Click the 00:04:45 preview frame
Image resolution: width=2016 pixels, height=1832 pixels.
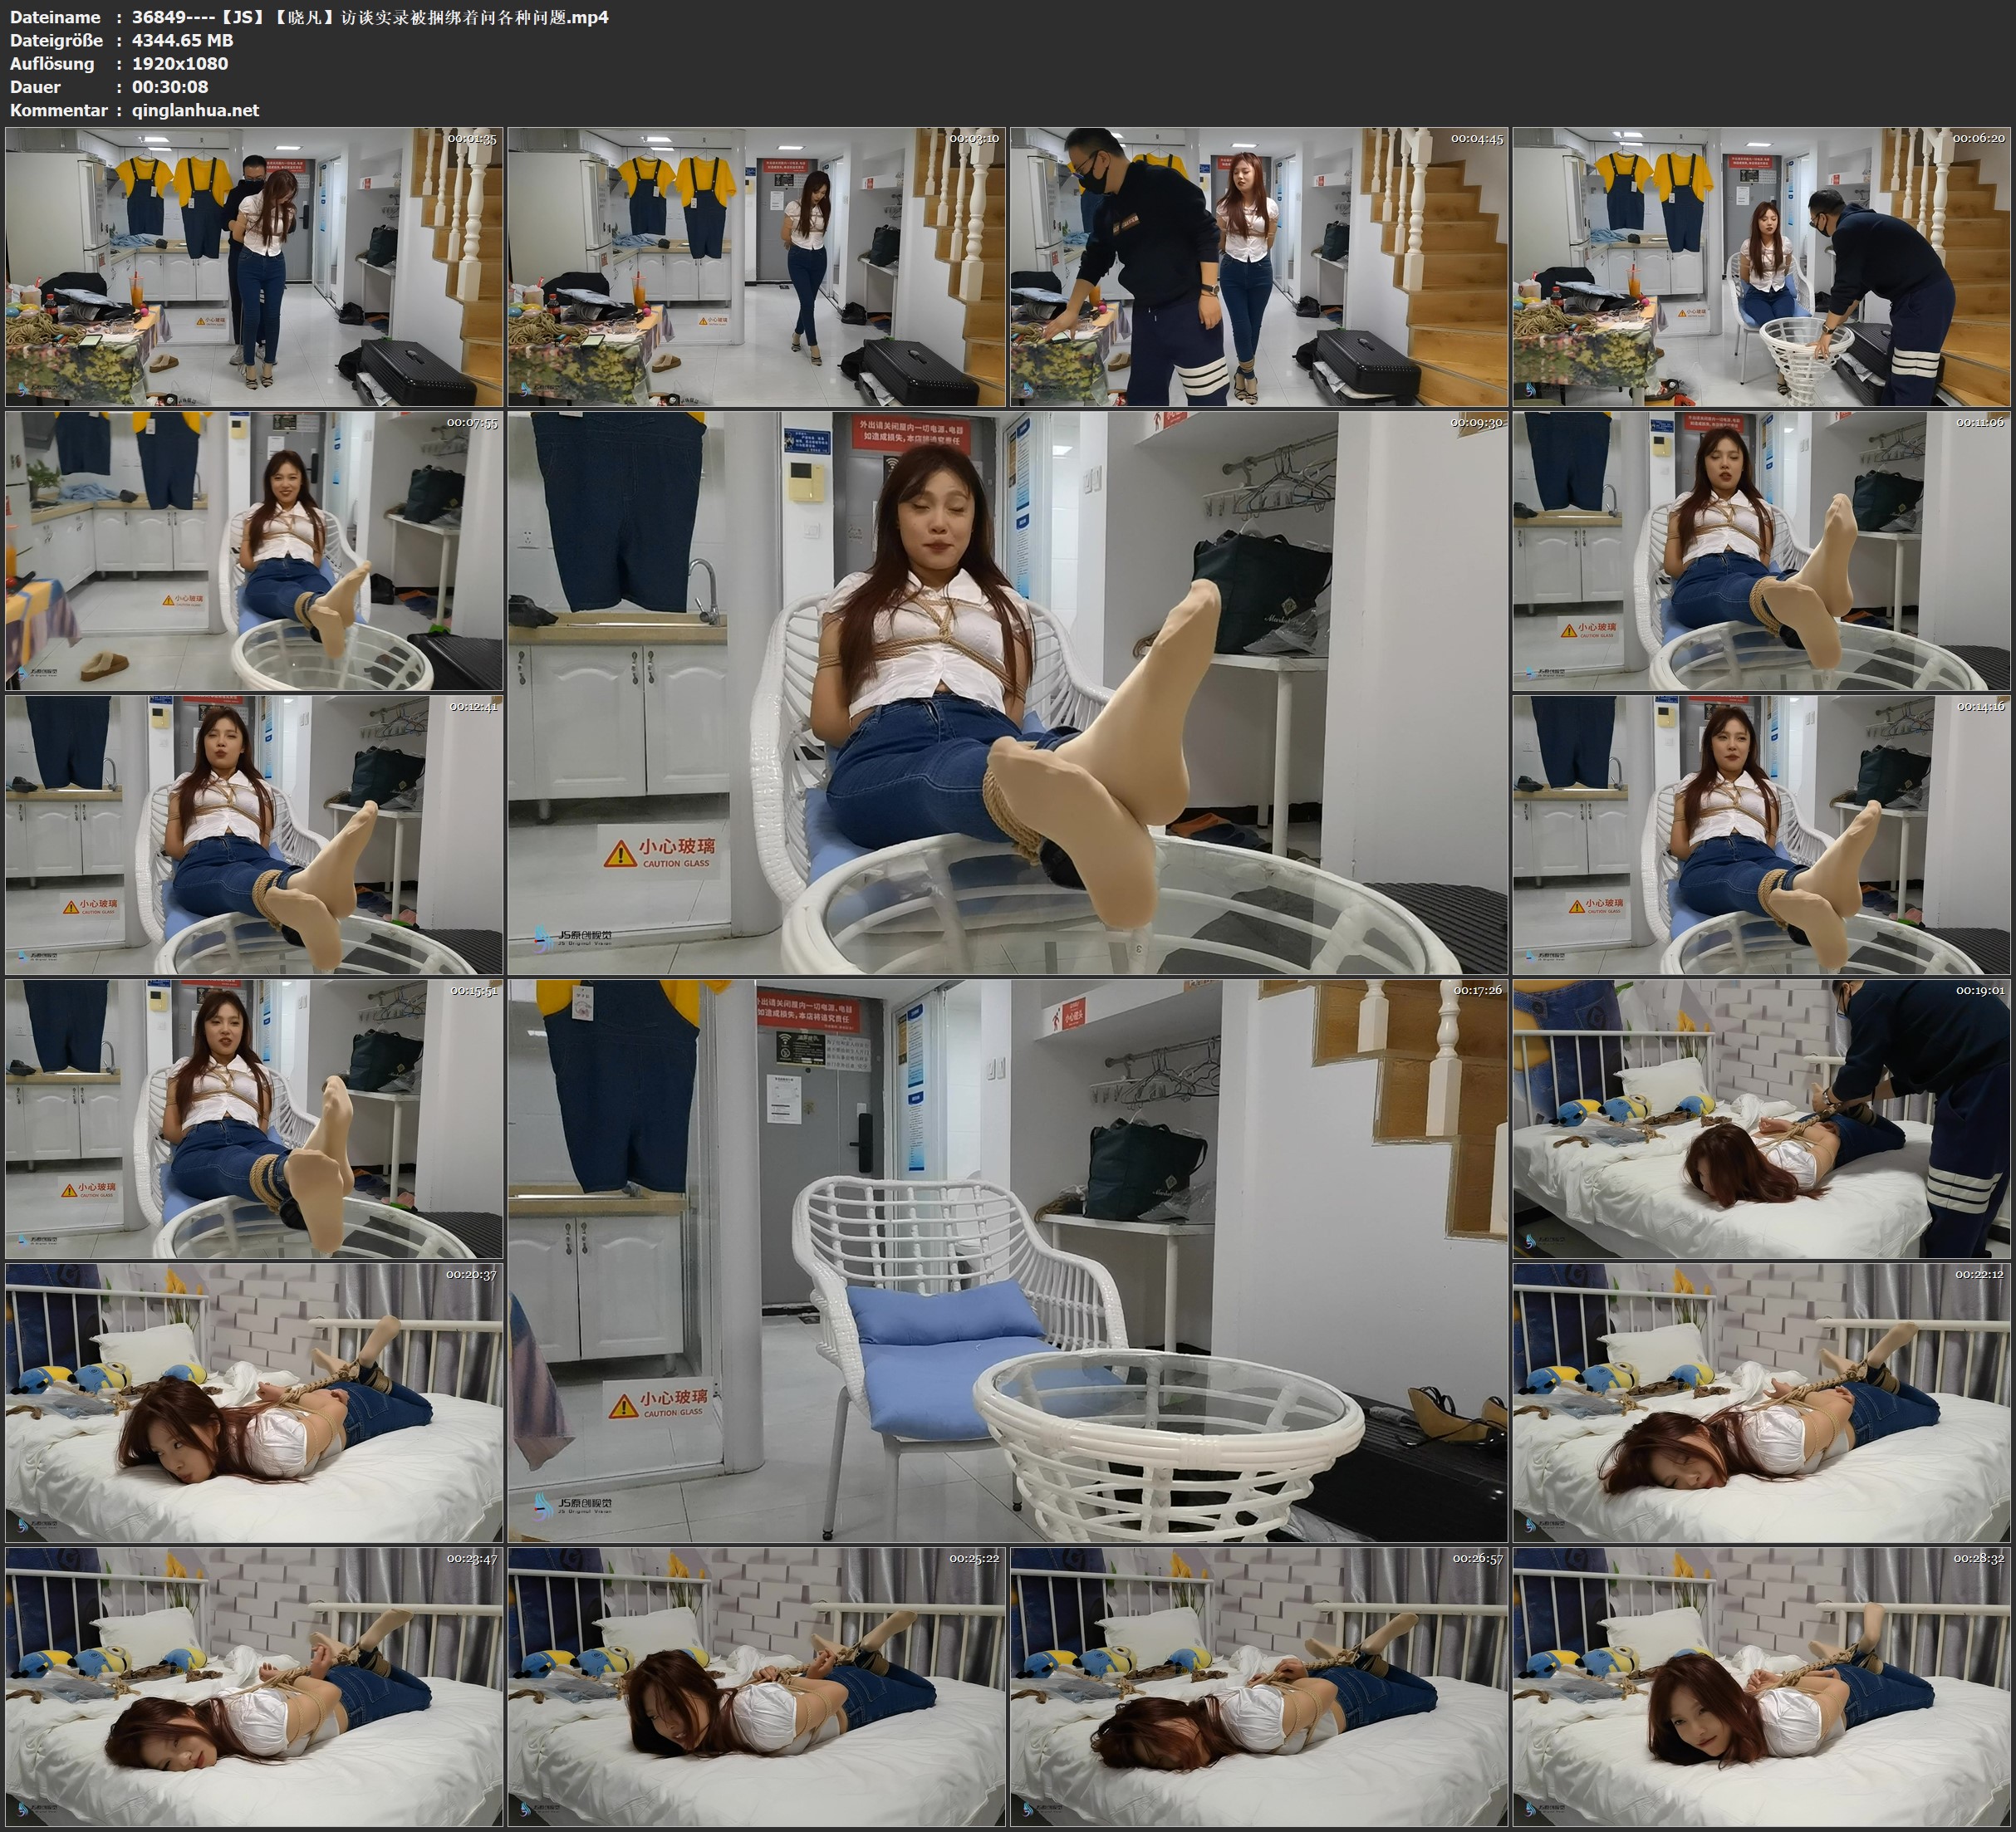(x=1259, y=267)
